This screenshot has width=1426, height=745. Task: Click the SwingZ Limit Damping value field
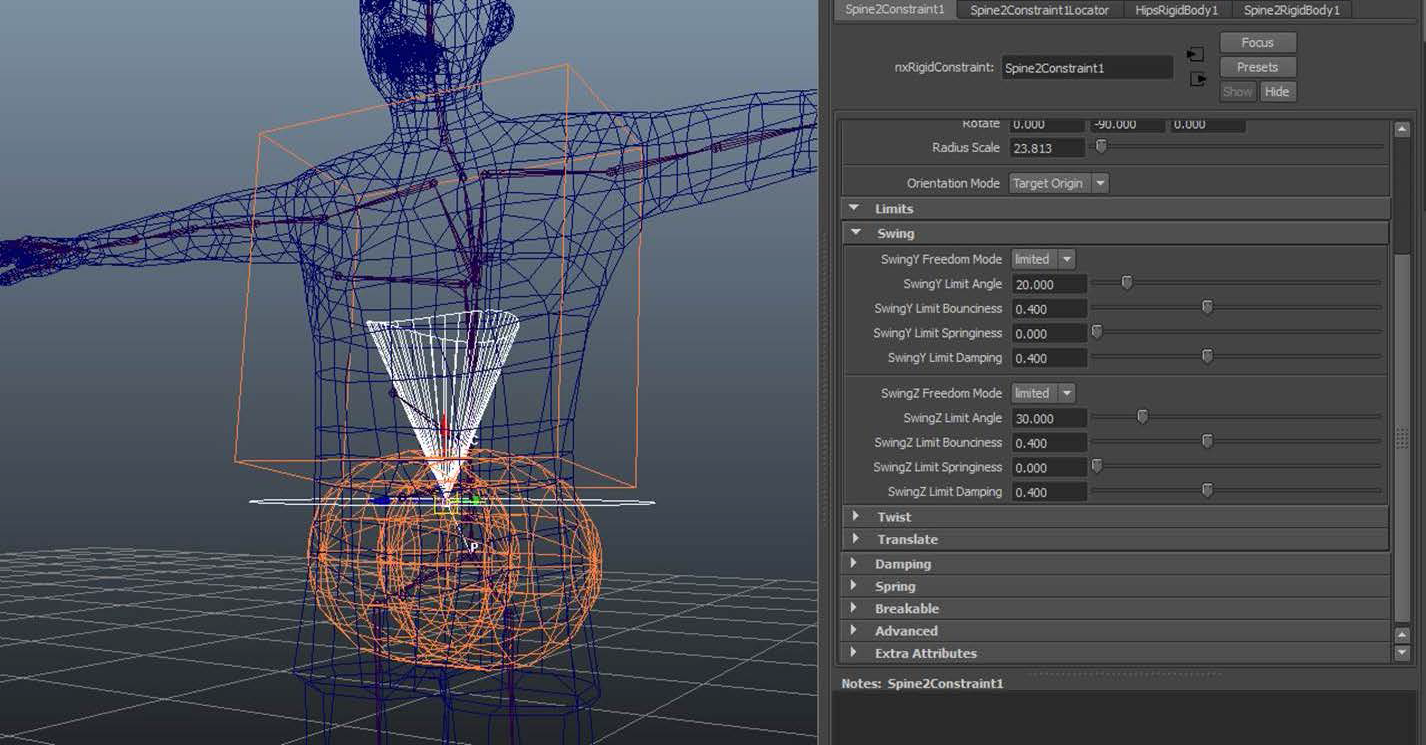(x=1049, y=492)
